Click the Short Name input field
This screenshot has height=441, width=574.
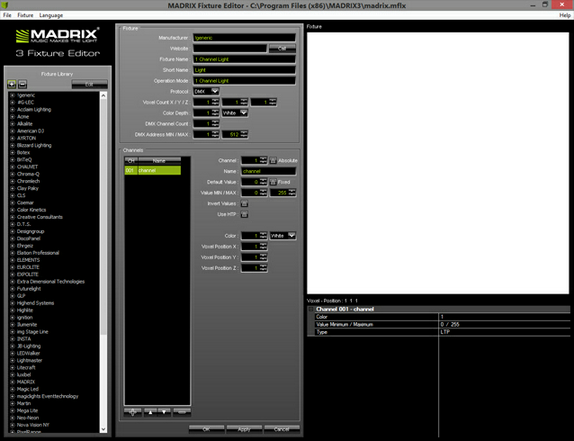click(244, 70)
